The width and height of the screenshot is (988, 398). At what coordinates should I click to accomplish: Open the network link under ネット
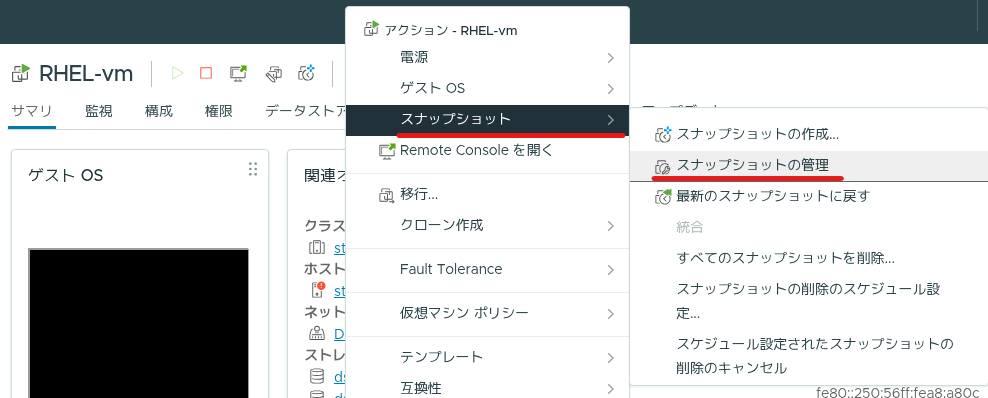340,334
